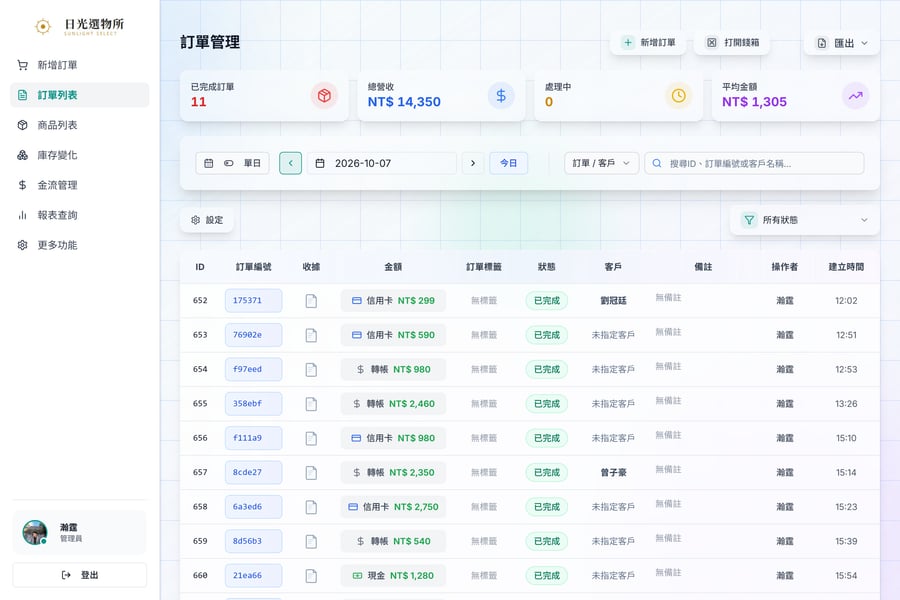The width and height of the screenshot is (900, 600).
Task: Open 更多功能 in the sidebar
Action: tap(80, 245)
